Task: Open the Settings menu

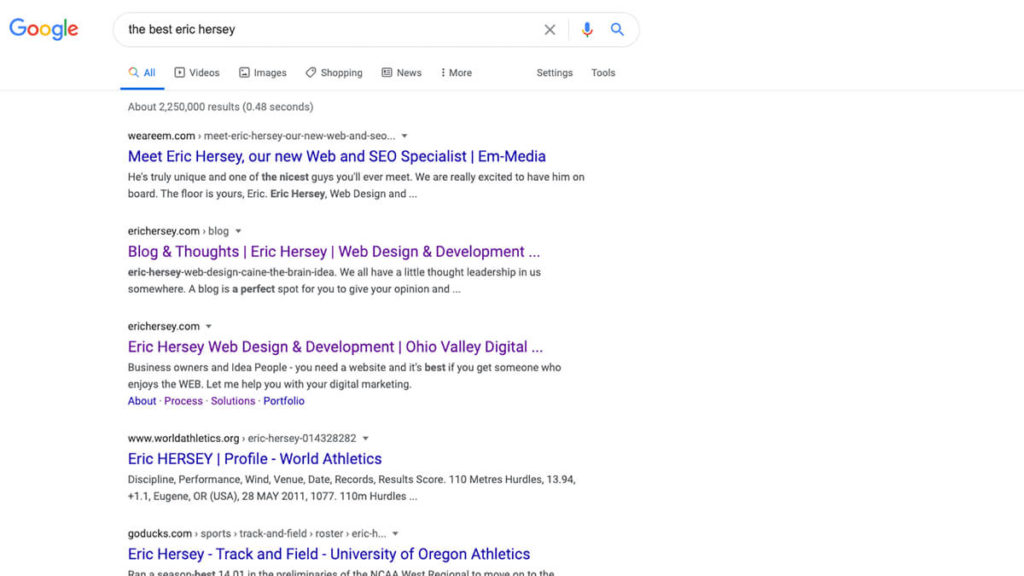Action: (554, 73)
